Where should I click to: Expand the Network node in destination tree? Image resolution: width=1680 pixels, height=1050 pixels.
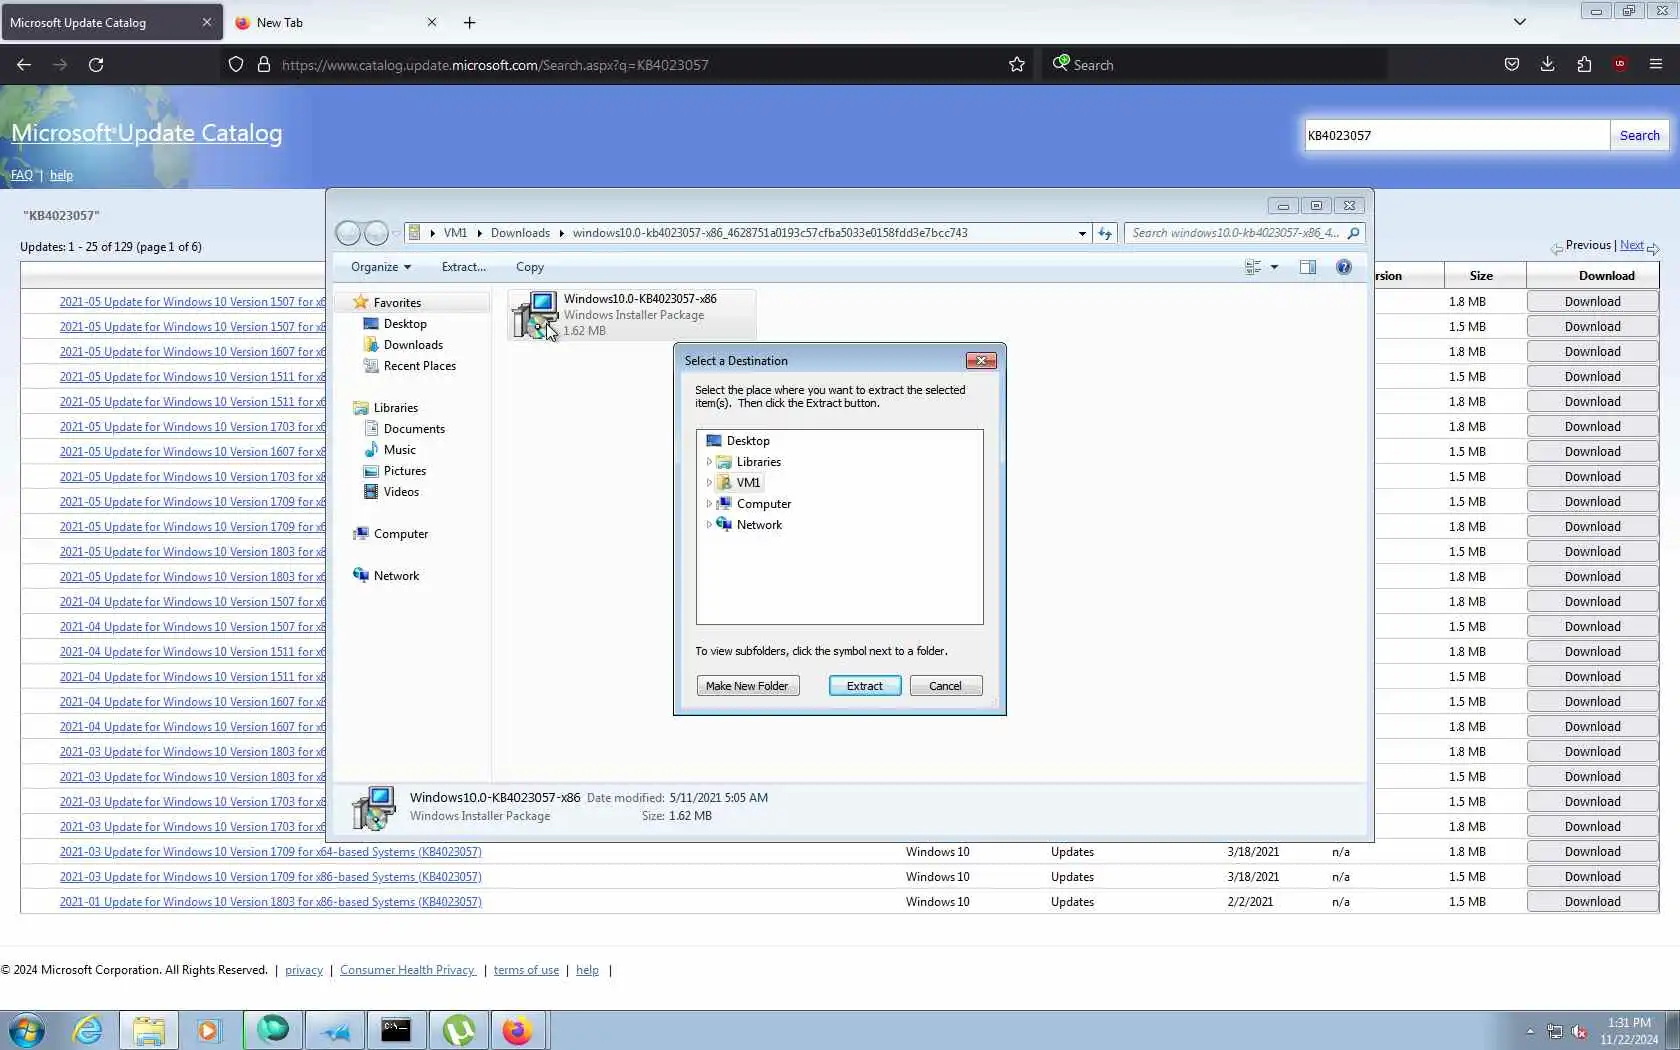[709, 525]
